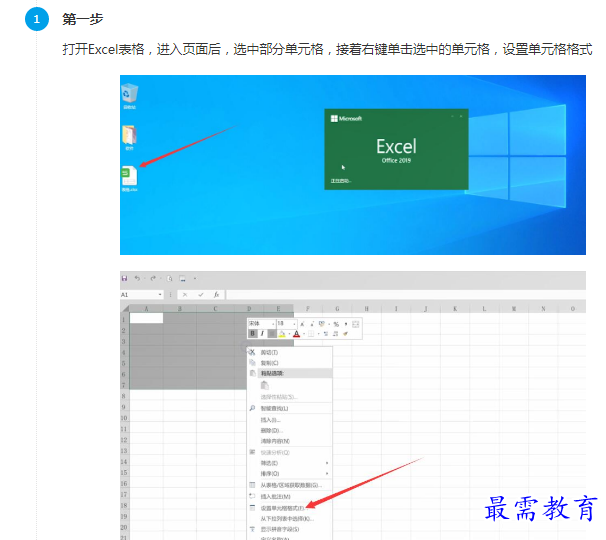Image resolution: width=606 pixels, height=540 pixels.
Task: Click the cancel X icon in formula bar
Action: coord(185,295)
